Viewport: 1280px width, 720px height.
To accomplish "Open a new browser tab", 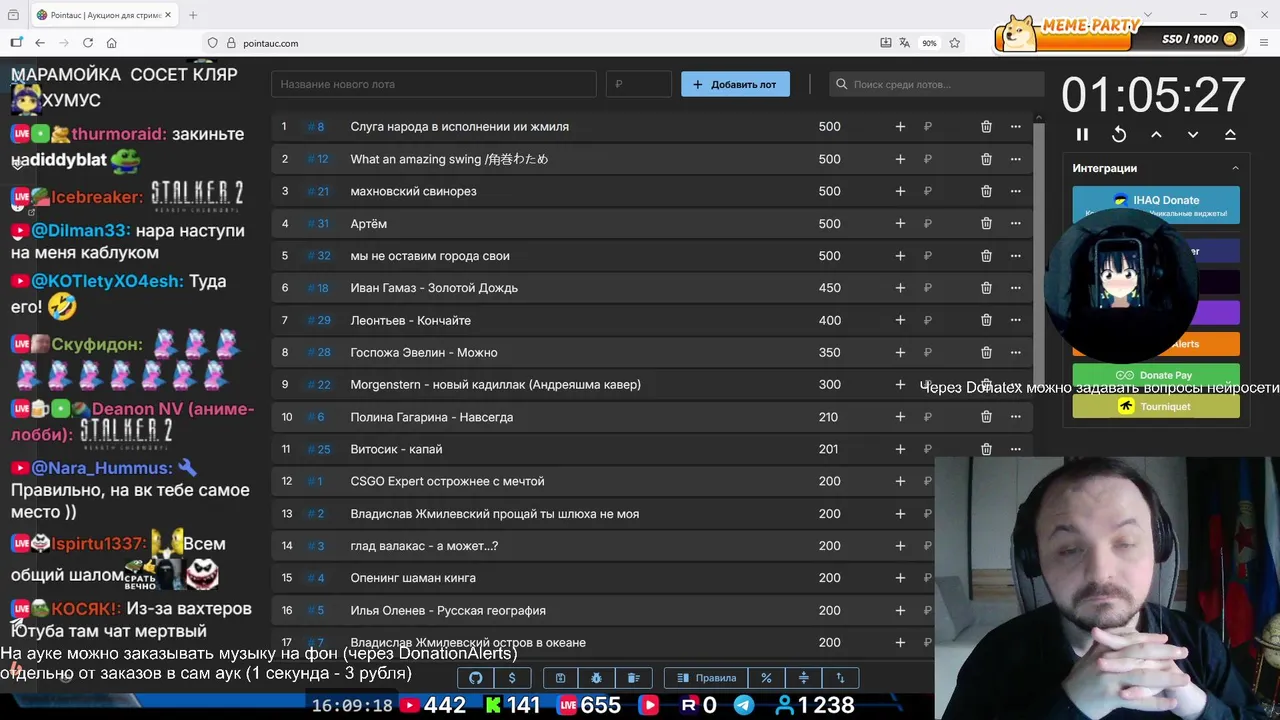I will coord(193,15).
